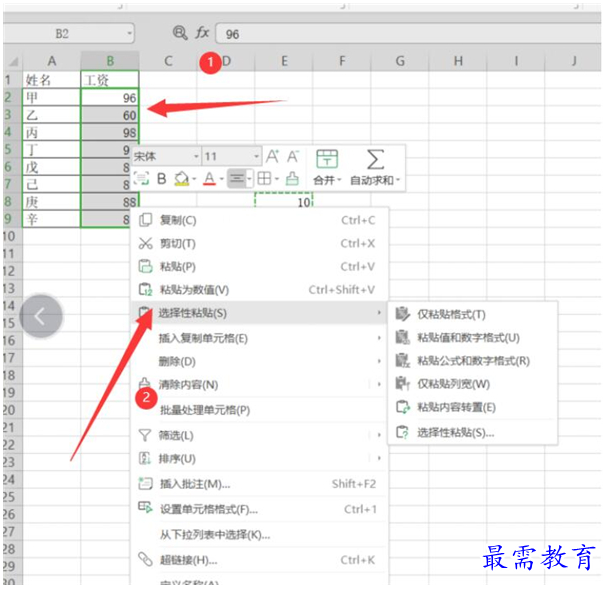This screenshot has height=589, width=604.
Task: Select 设置单元格格式(F)... entry
Action: (259, 509)
